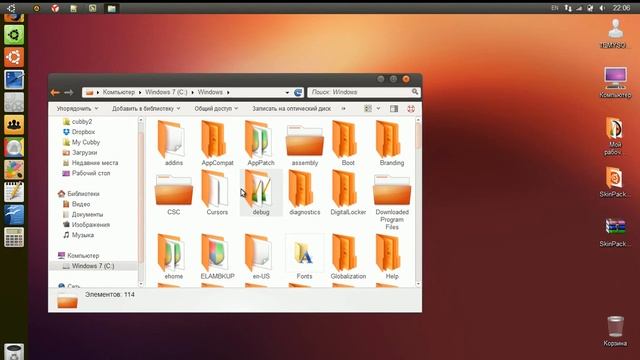Open Добавить в библиотеку dropdown

click(x=146, y=109)
